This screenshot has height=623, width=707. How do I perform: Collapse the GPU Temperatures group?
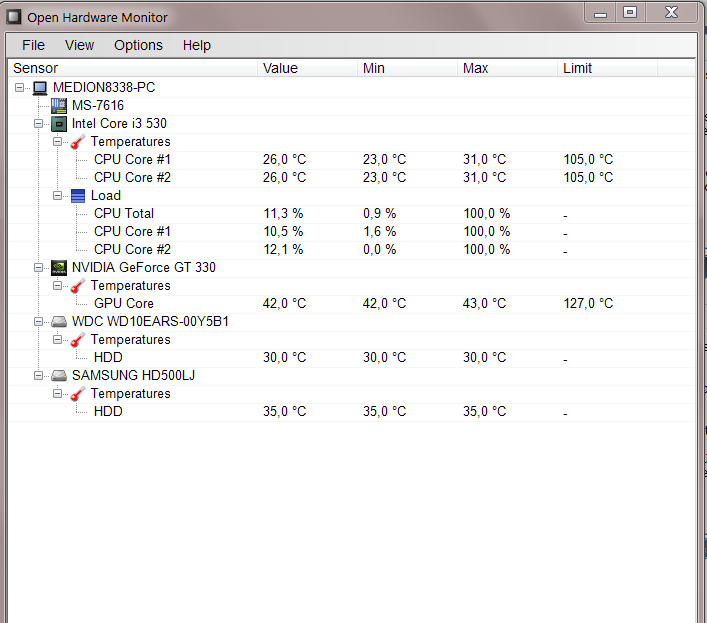[57, 286]
